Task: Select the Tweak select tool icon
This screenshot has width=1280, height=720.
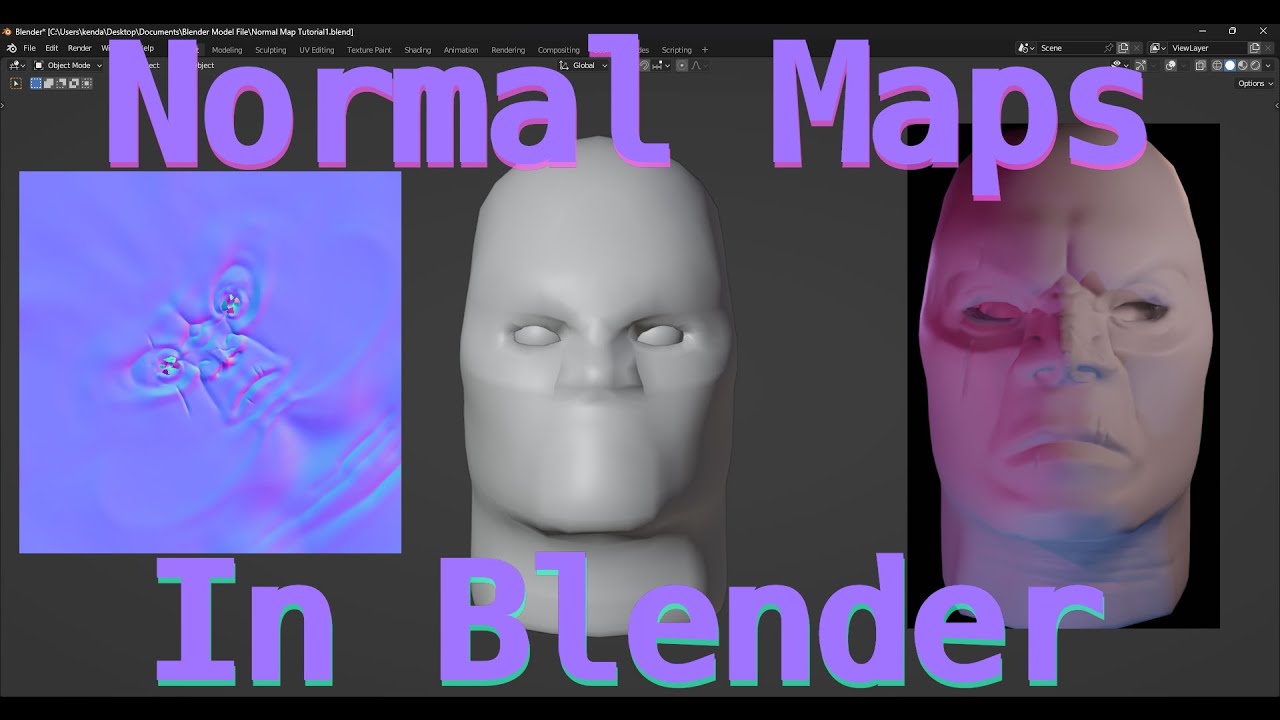Action: [16, 83]
